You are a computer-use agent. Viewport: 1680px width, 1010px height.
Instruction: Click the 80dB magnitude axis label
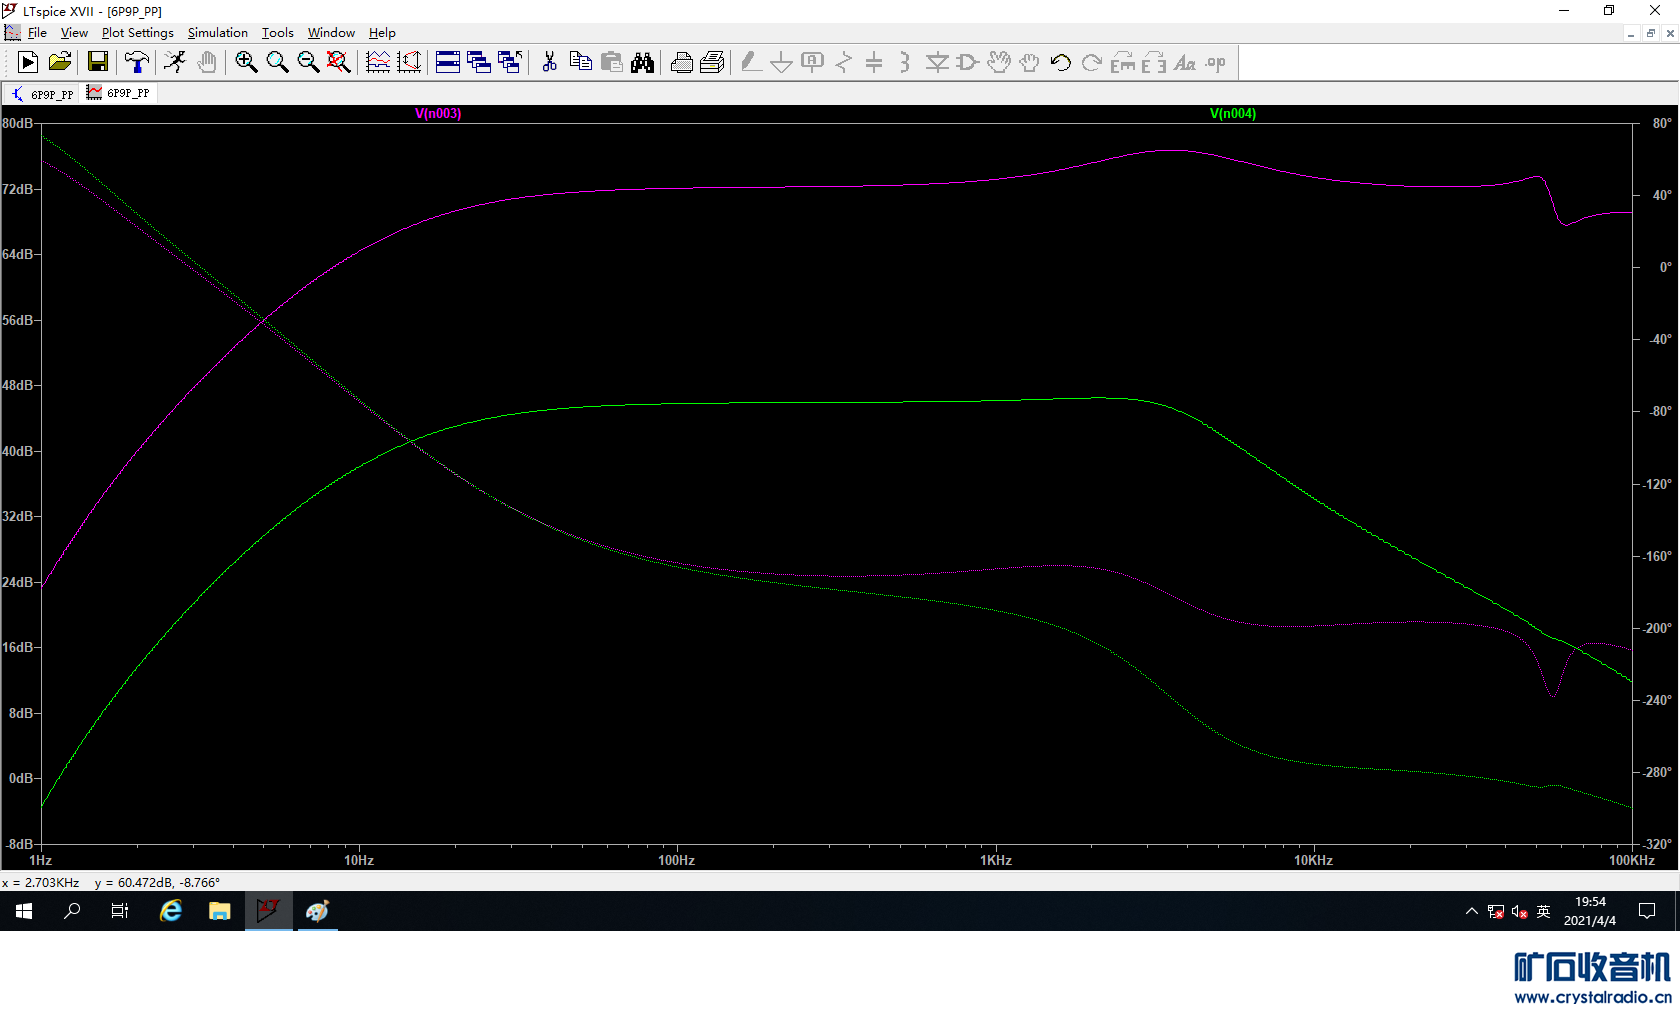(x=17, y=123)
